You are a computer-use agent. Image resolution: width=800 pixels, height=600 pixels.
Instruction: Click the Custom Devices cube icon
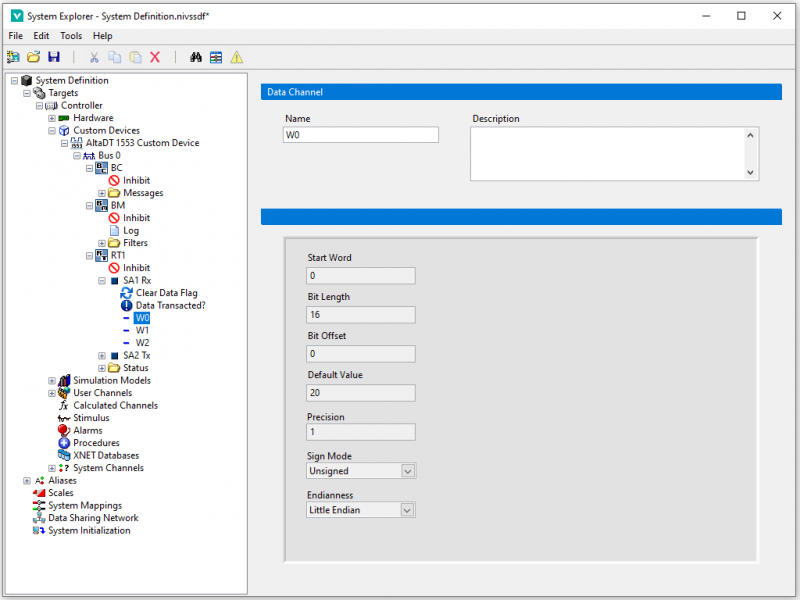pos(64,131)
